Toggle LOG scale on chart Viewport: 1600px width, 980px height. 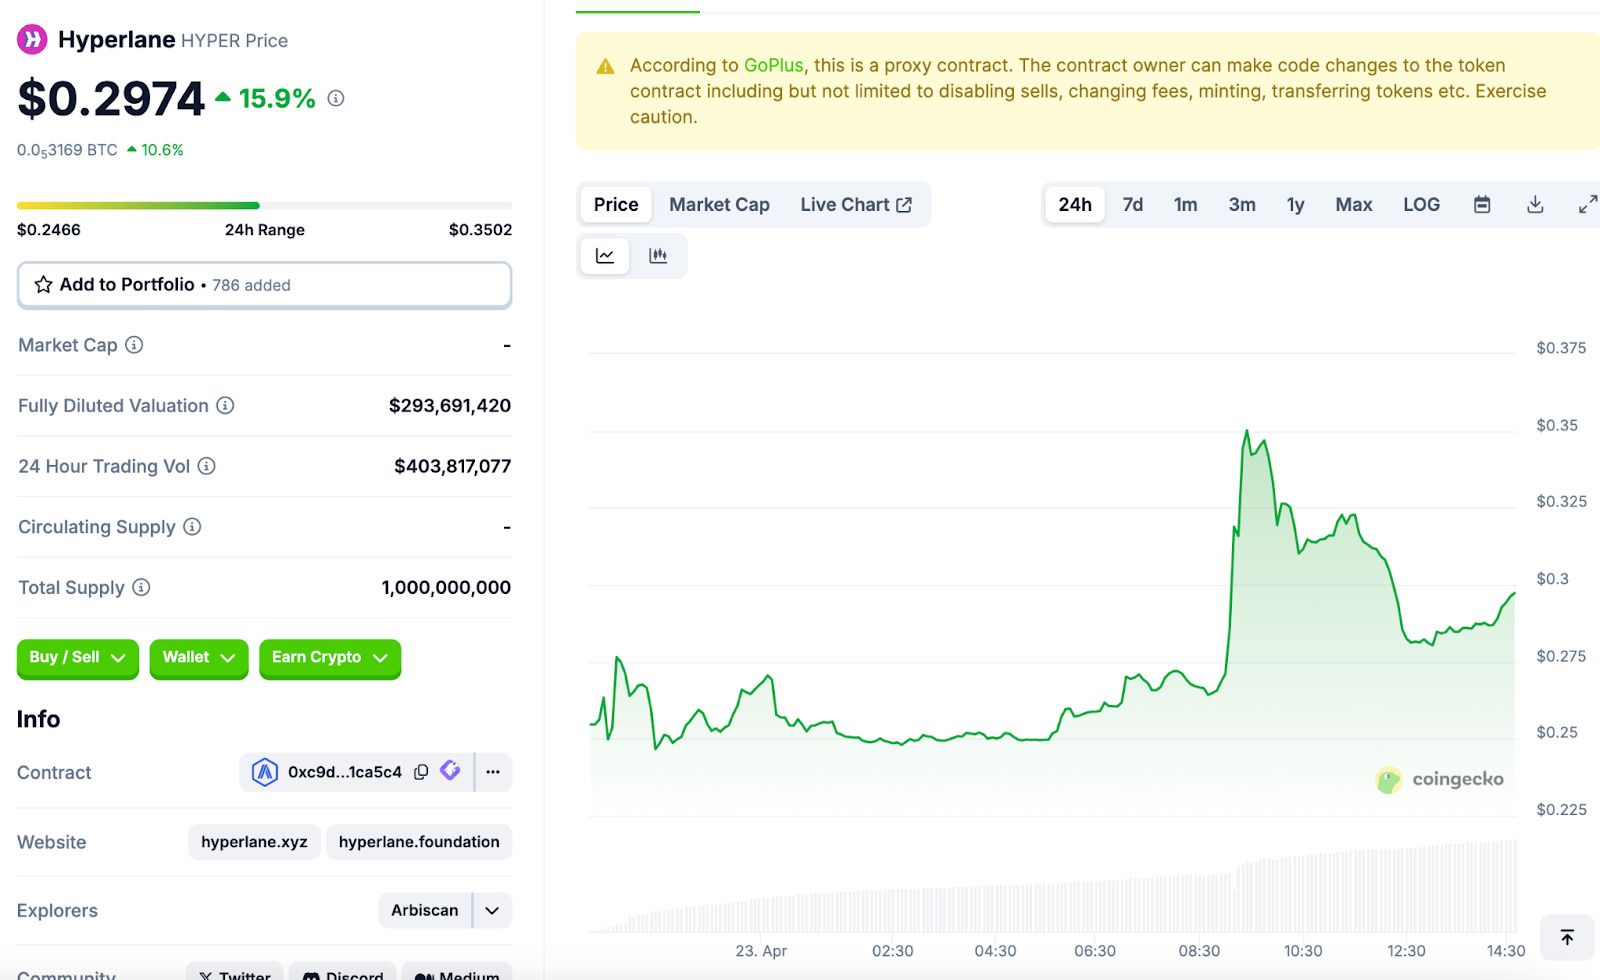click(x=1420, y=205)
